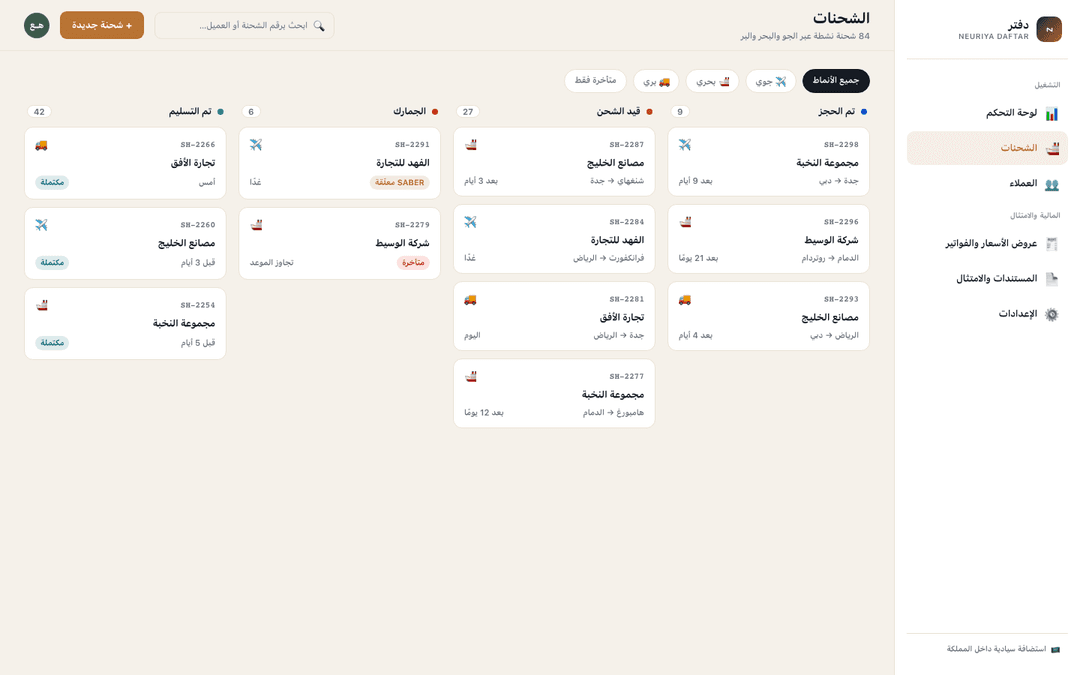Viewport: 1080px width, 675px height.
Task: Click the truck icon on card SH-2293
Action: coord(685,300)
